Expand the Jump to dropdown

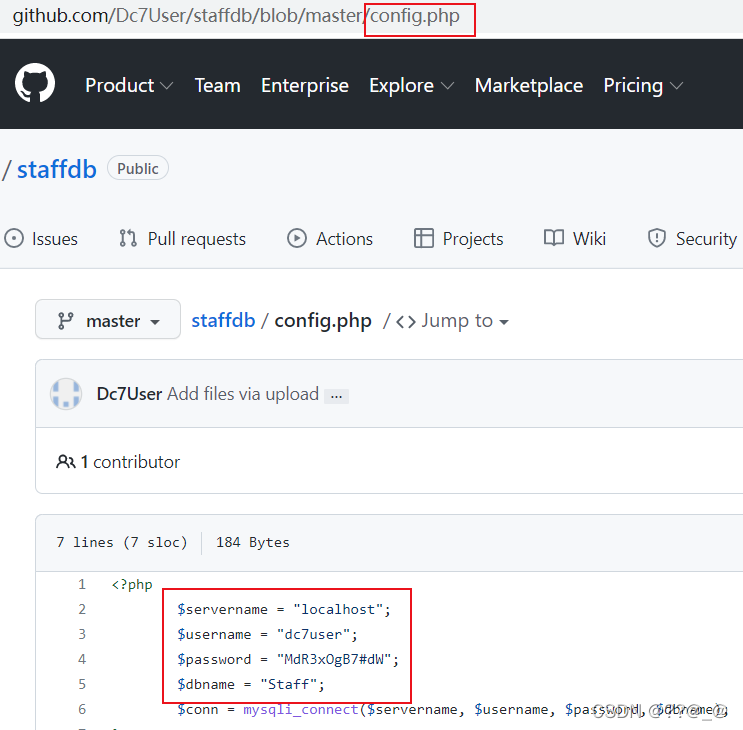point(464,321)
